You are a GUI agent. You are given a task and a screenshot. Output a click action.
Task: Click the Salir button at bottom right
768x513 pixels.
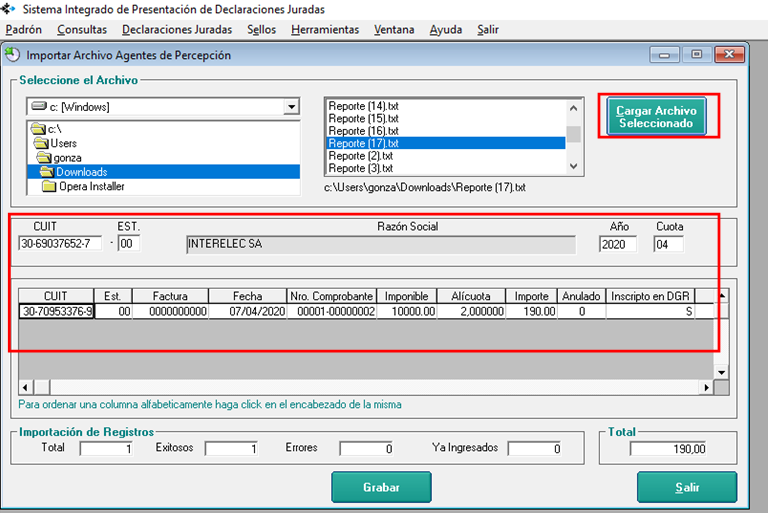(x=686, y=488)
